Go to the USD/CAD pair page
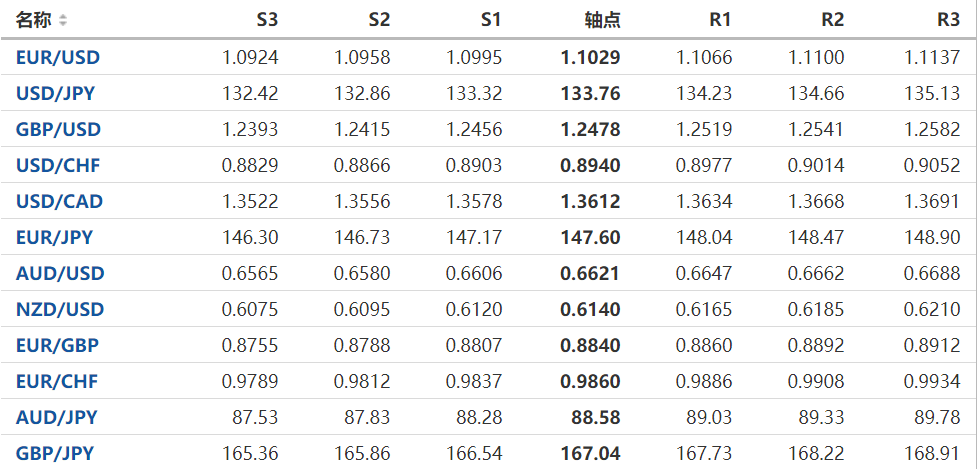The width and height of the screenshot is (978, 469). [59, 201]
